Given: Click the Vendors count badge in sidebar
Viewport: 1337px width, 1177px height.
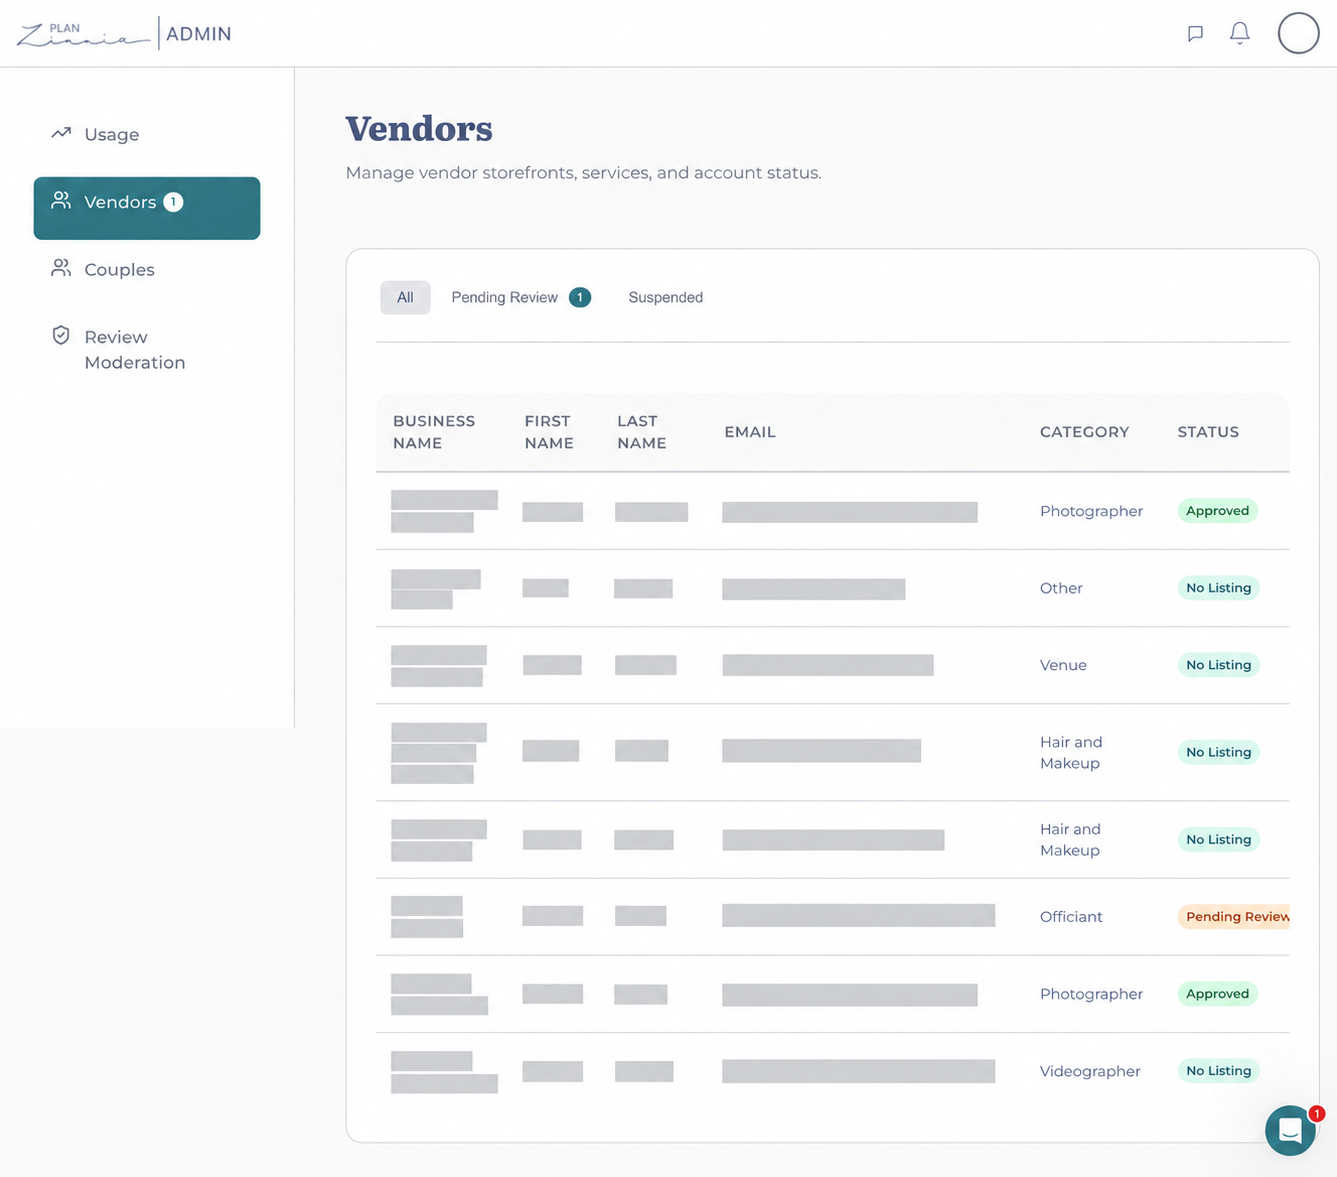Looking at the screenshot, I should click(173, 202).
